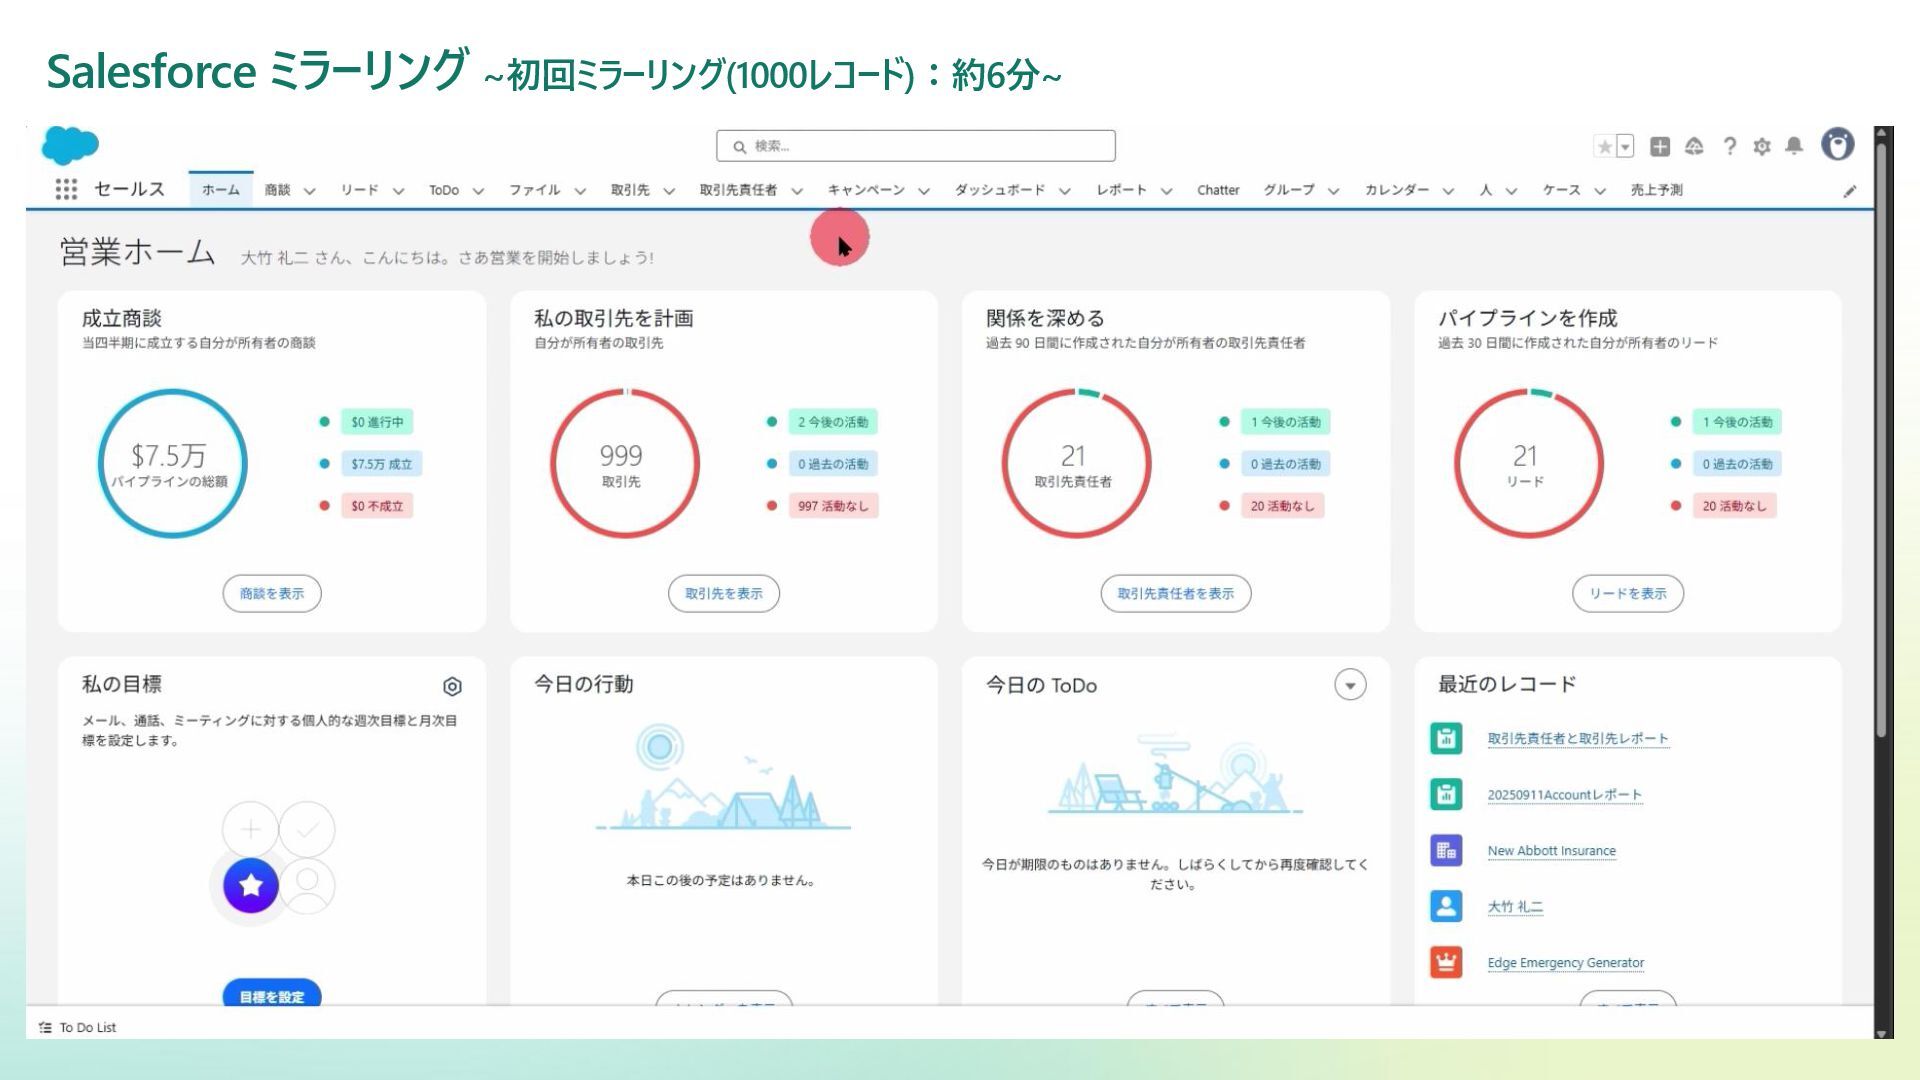
Task: Open the Salesforce help question mark
Action: point(1729,147)
